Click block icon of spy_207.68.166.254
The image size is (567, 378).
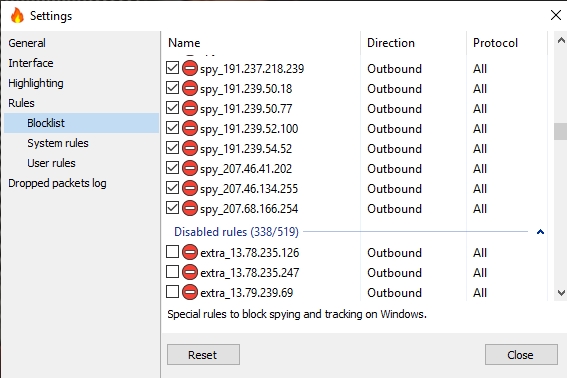point(190,208)
